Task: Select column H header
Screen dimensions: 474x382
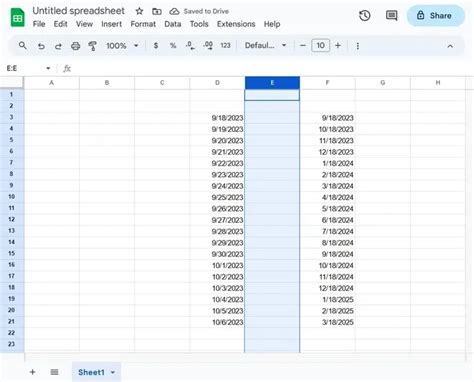Action: tap(438, 83)
